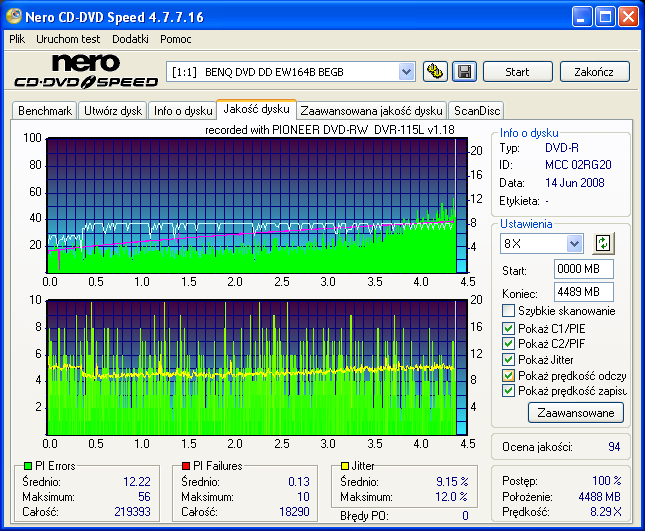645x531 pixels.
Task: Uncheck Pokaż C2/PIF
Action: coord(508,343)
